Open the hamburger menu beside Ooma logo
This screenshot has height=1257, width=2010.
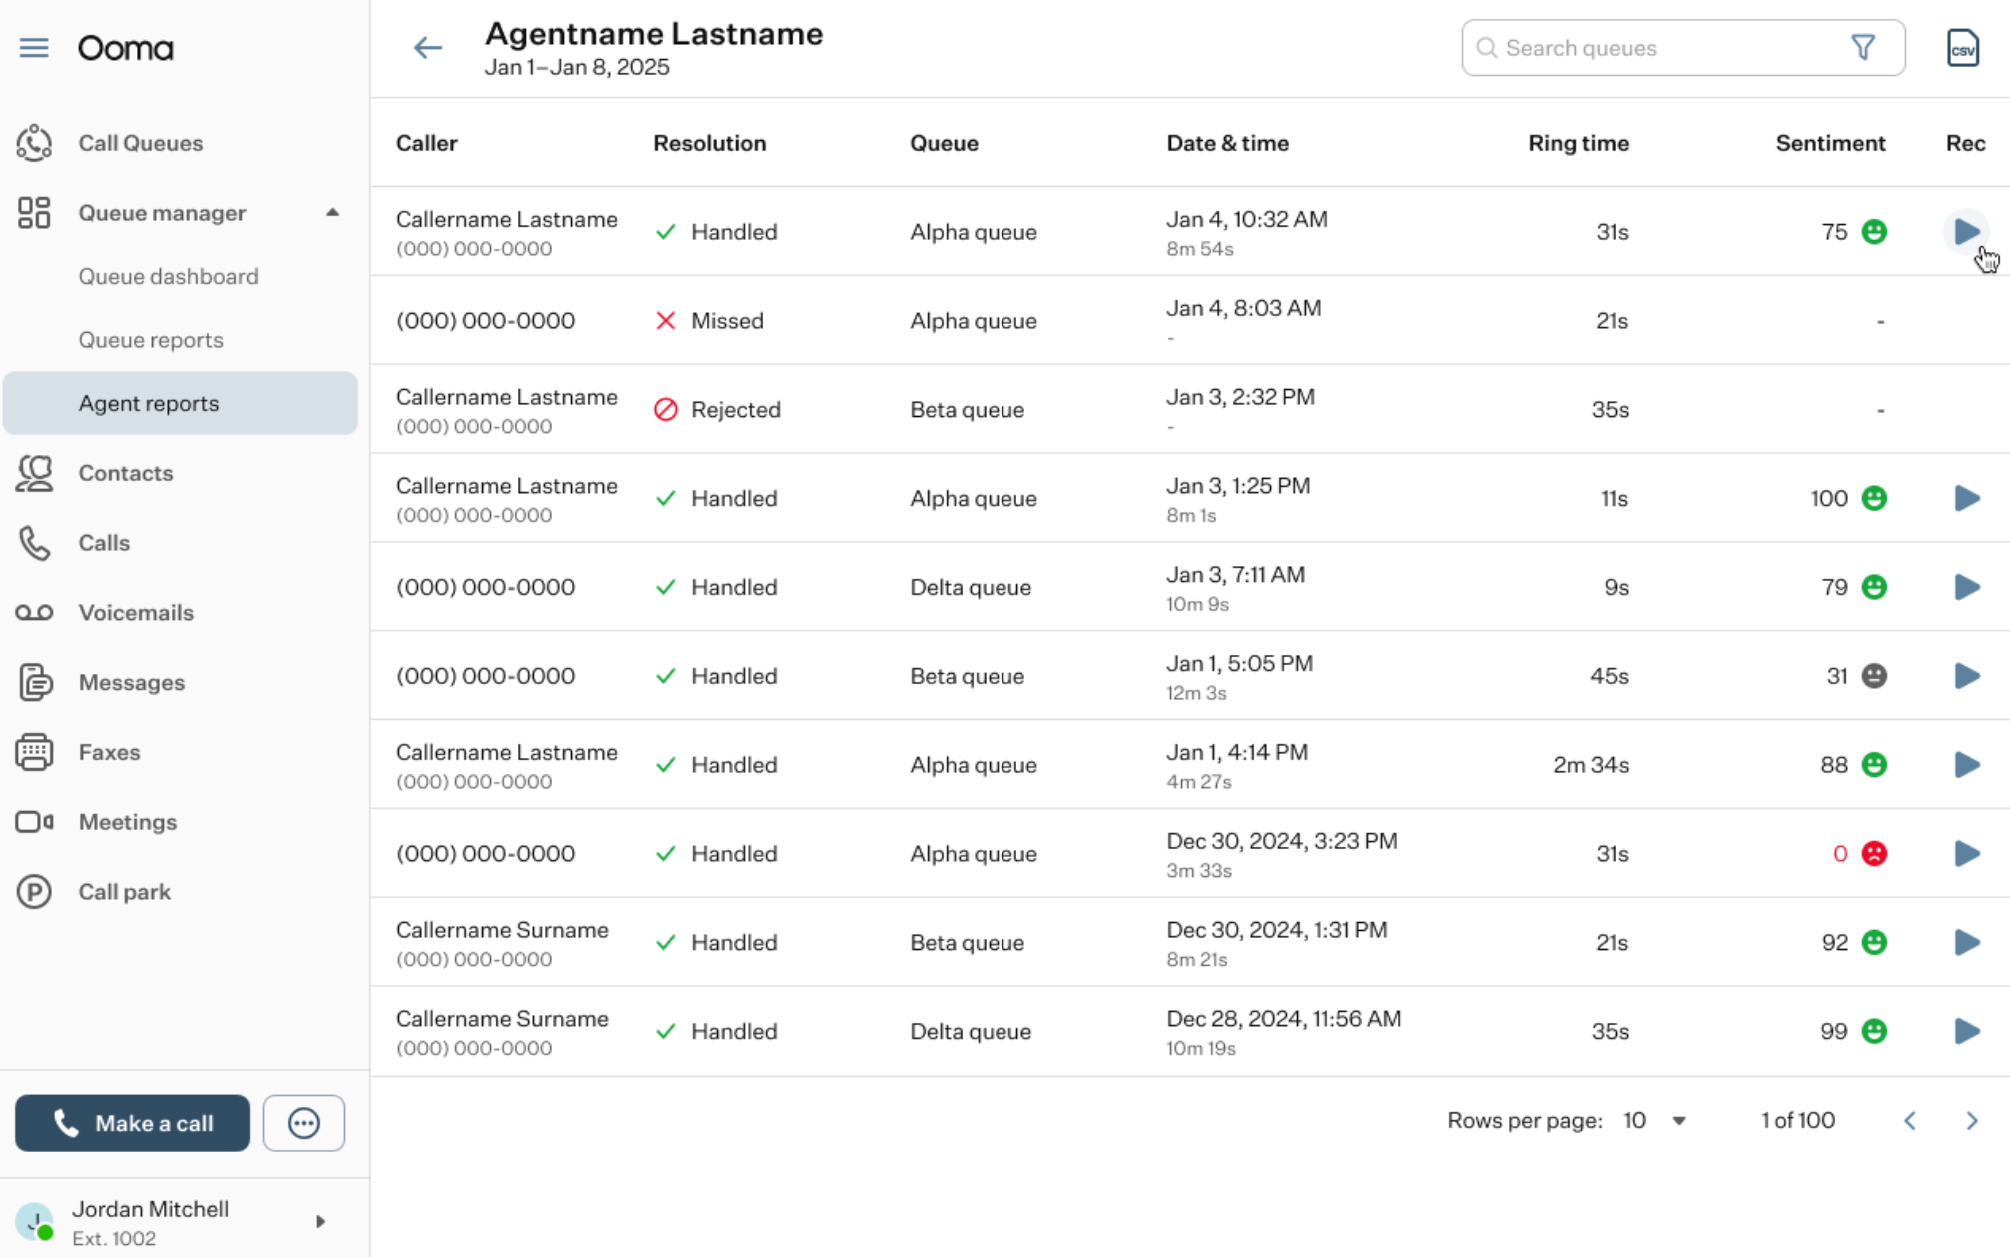(x=34, y=48)
